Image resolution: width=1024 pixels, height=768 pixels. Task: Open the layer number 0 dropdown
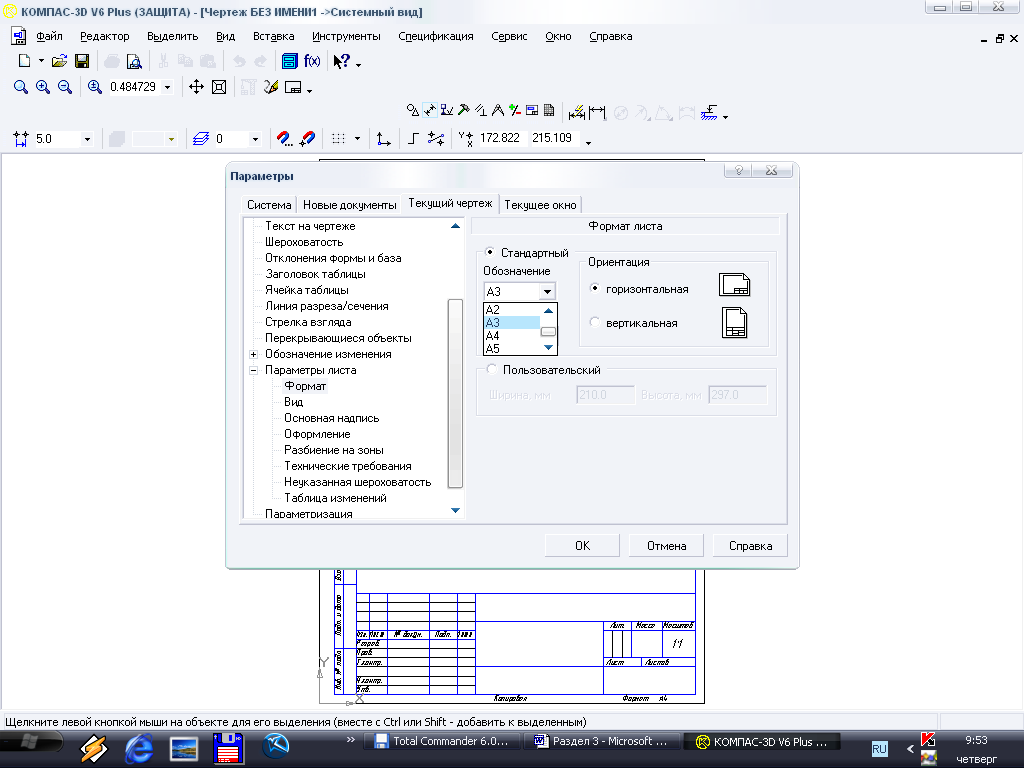[x=255, y=139]
